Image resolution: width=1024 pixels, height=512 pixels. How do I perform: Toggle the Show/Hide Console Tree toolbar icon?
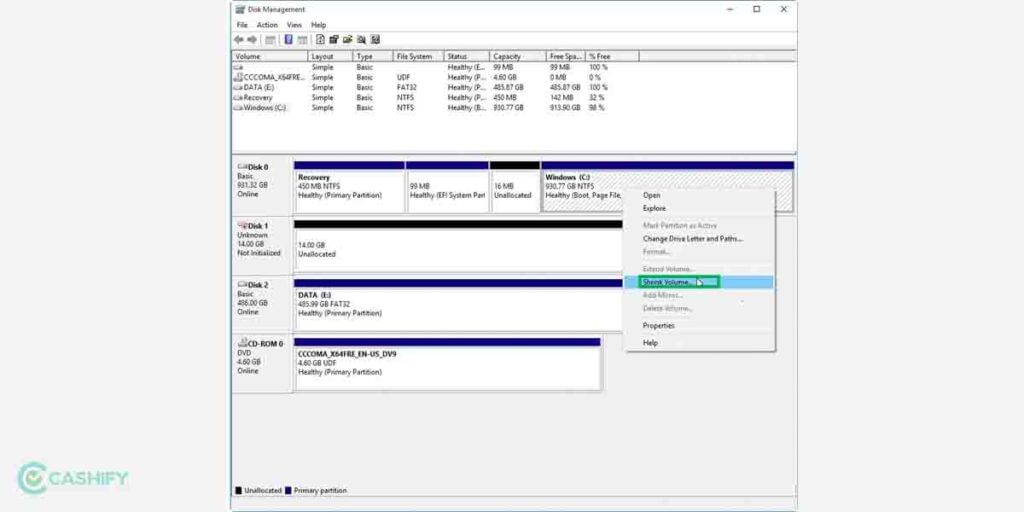270,40
